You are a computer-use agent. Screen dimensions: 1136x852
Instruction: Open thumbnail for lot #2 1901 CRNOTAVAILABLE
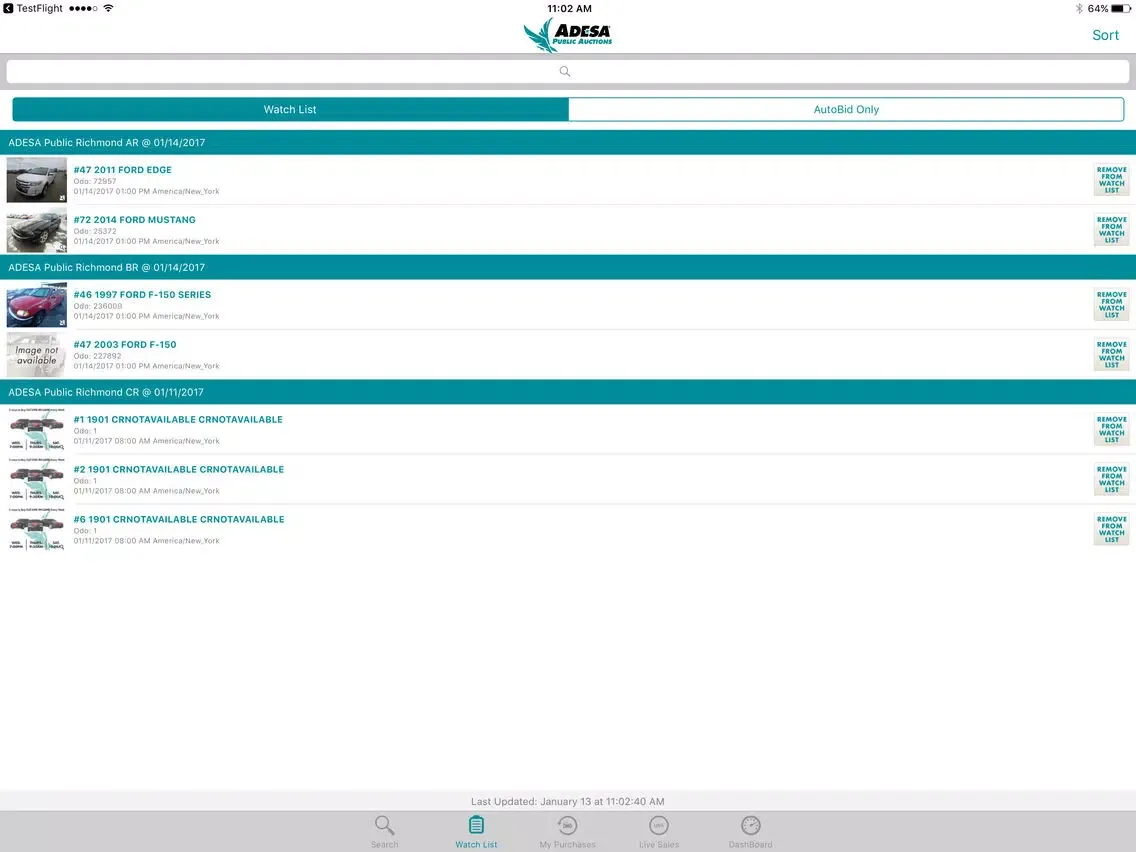click(x=36, y=479)
